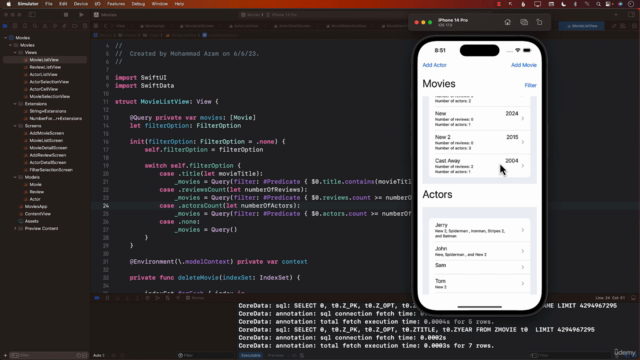Collapse the Models group

(x=15, y=177)
